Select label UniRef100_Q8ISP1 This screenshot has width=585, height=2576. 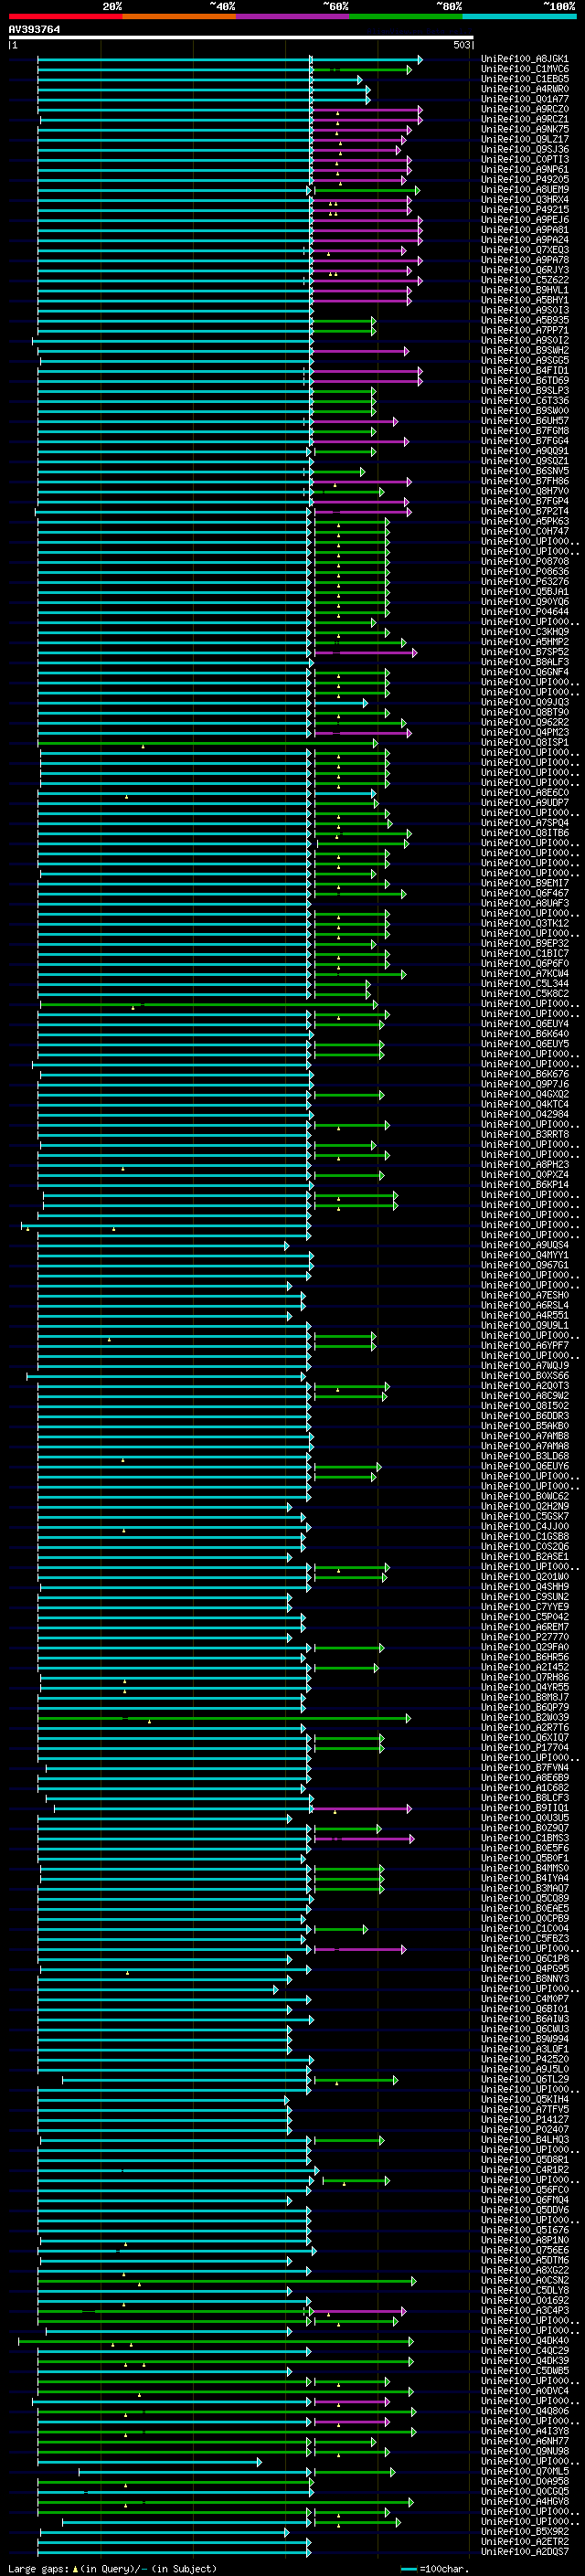[x=525, y=742]
